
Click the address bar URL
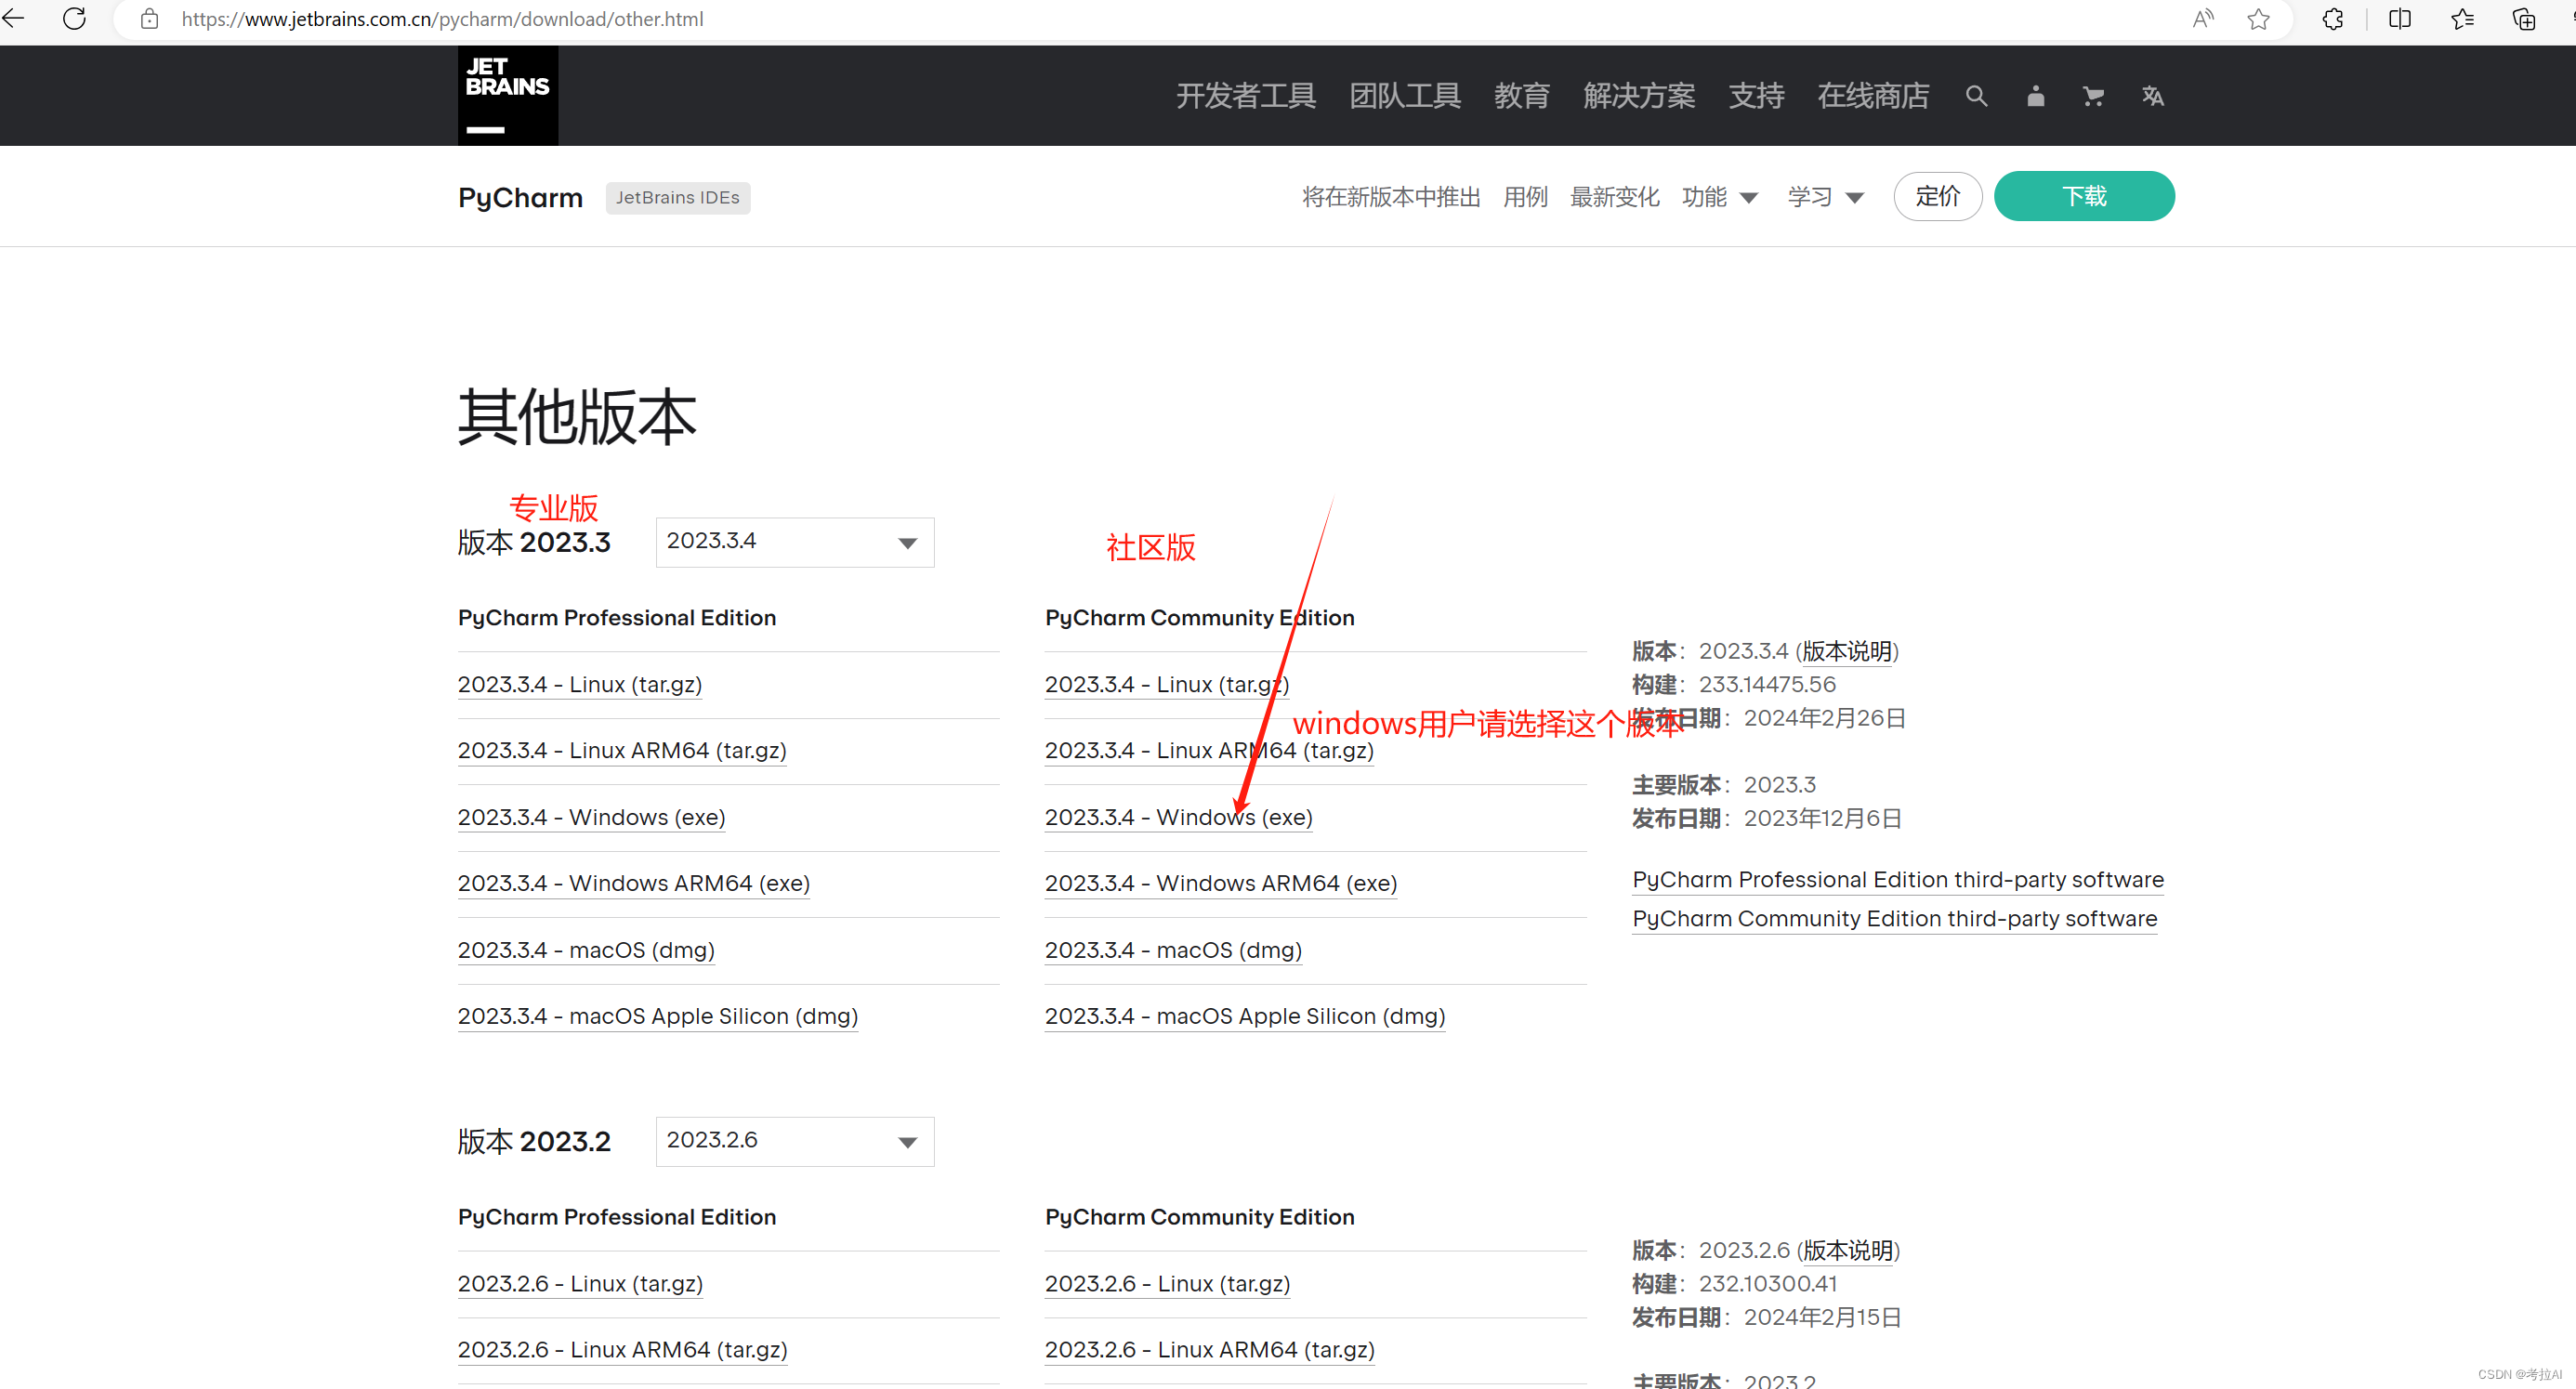(x=442, y=19)
